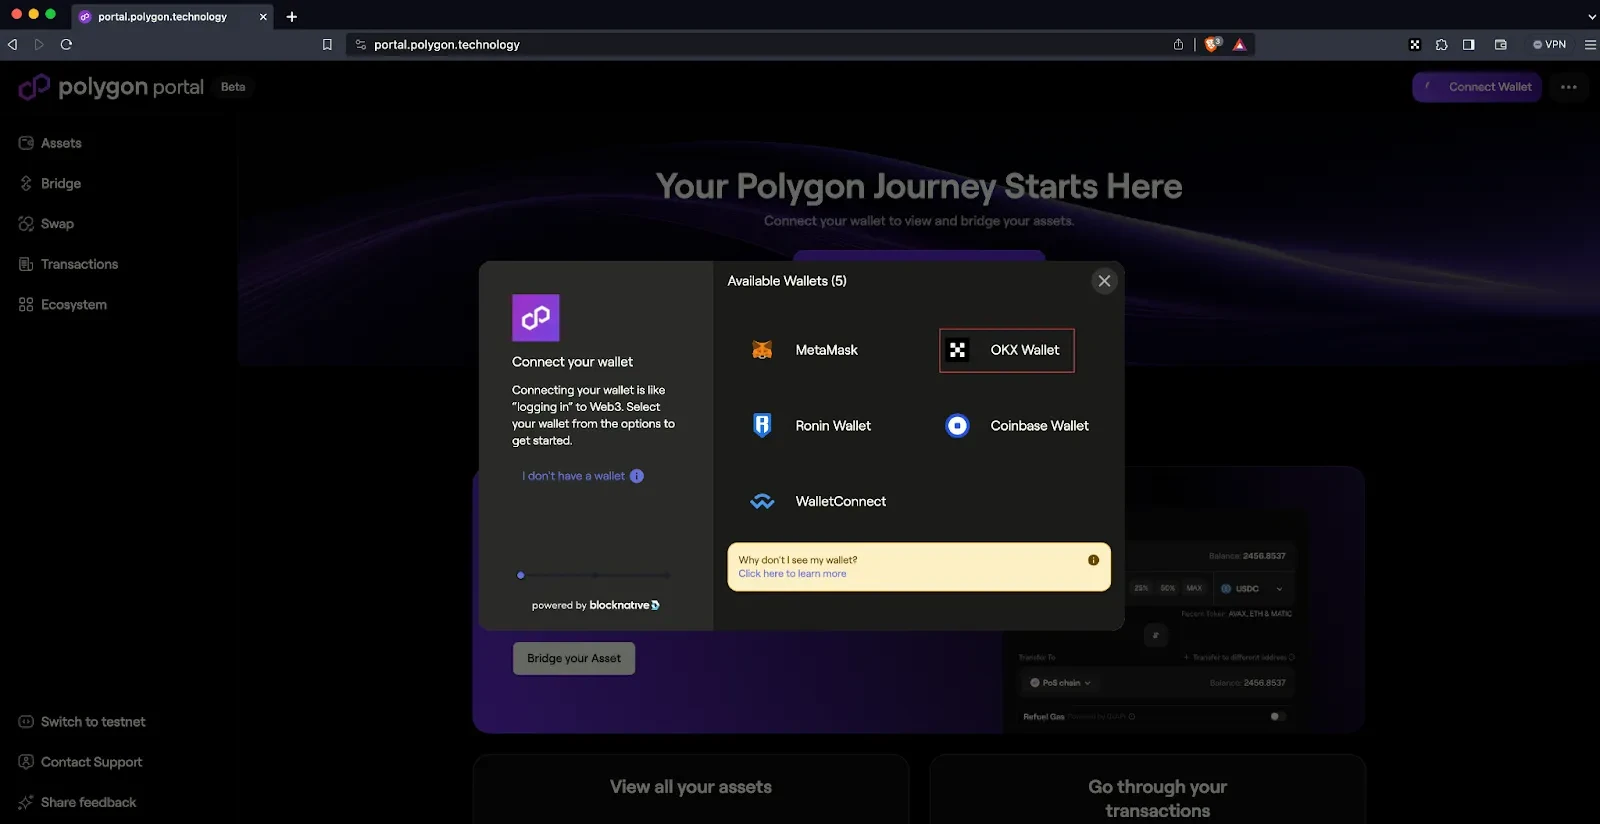Image resolution: width=1600 pixels, height=824 pixels.
Task: Click the share icon in address bar
Action: coord(1178,44)
